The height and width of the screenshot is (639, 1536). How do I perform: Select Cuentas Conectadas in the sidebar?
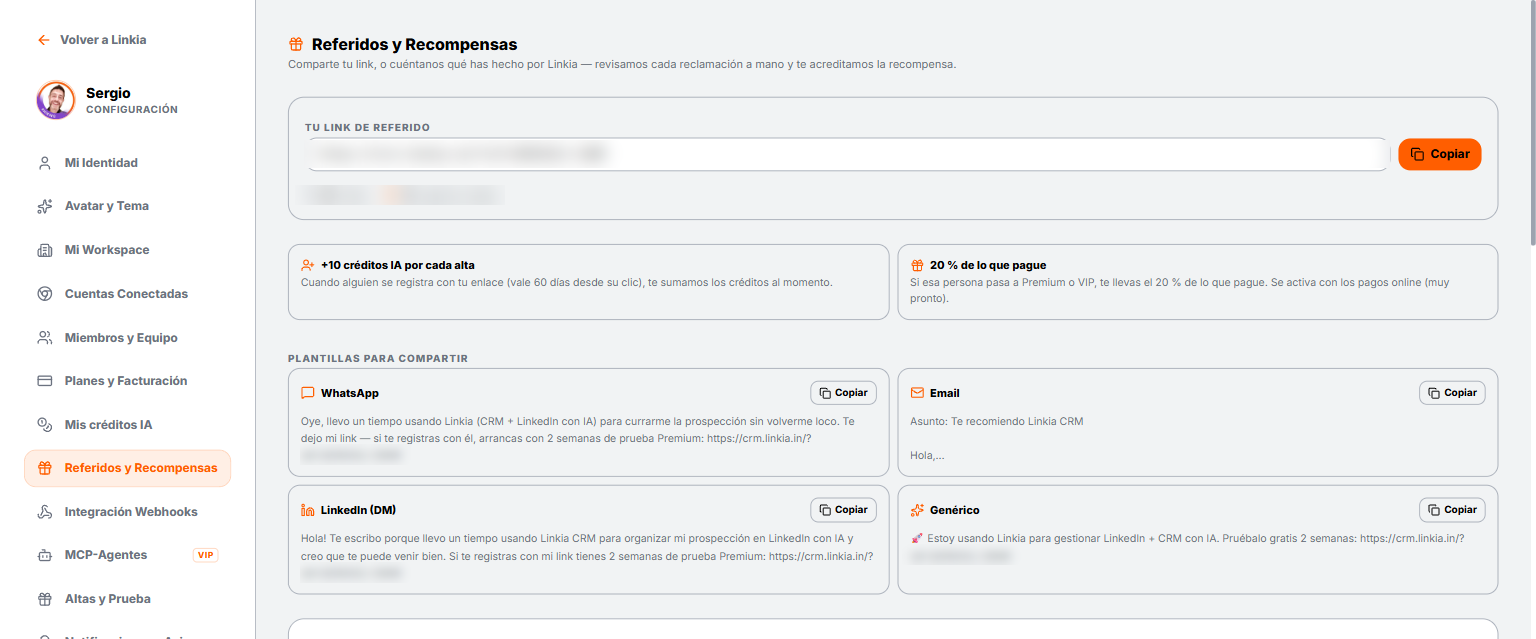coord(128,294)
